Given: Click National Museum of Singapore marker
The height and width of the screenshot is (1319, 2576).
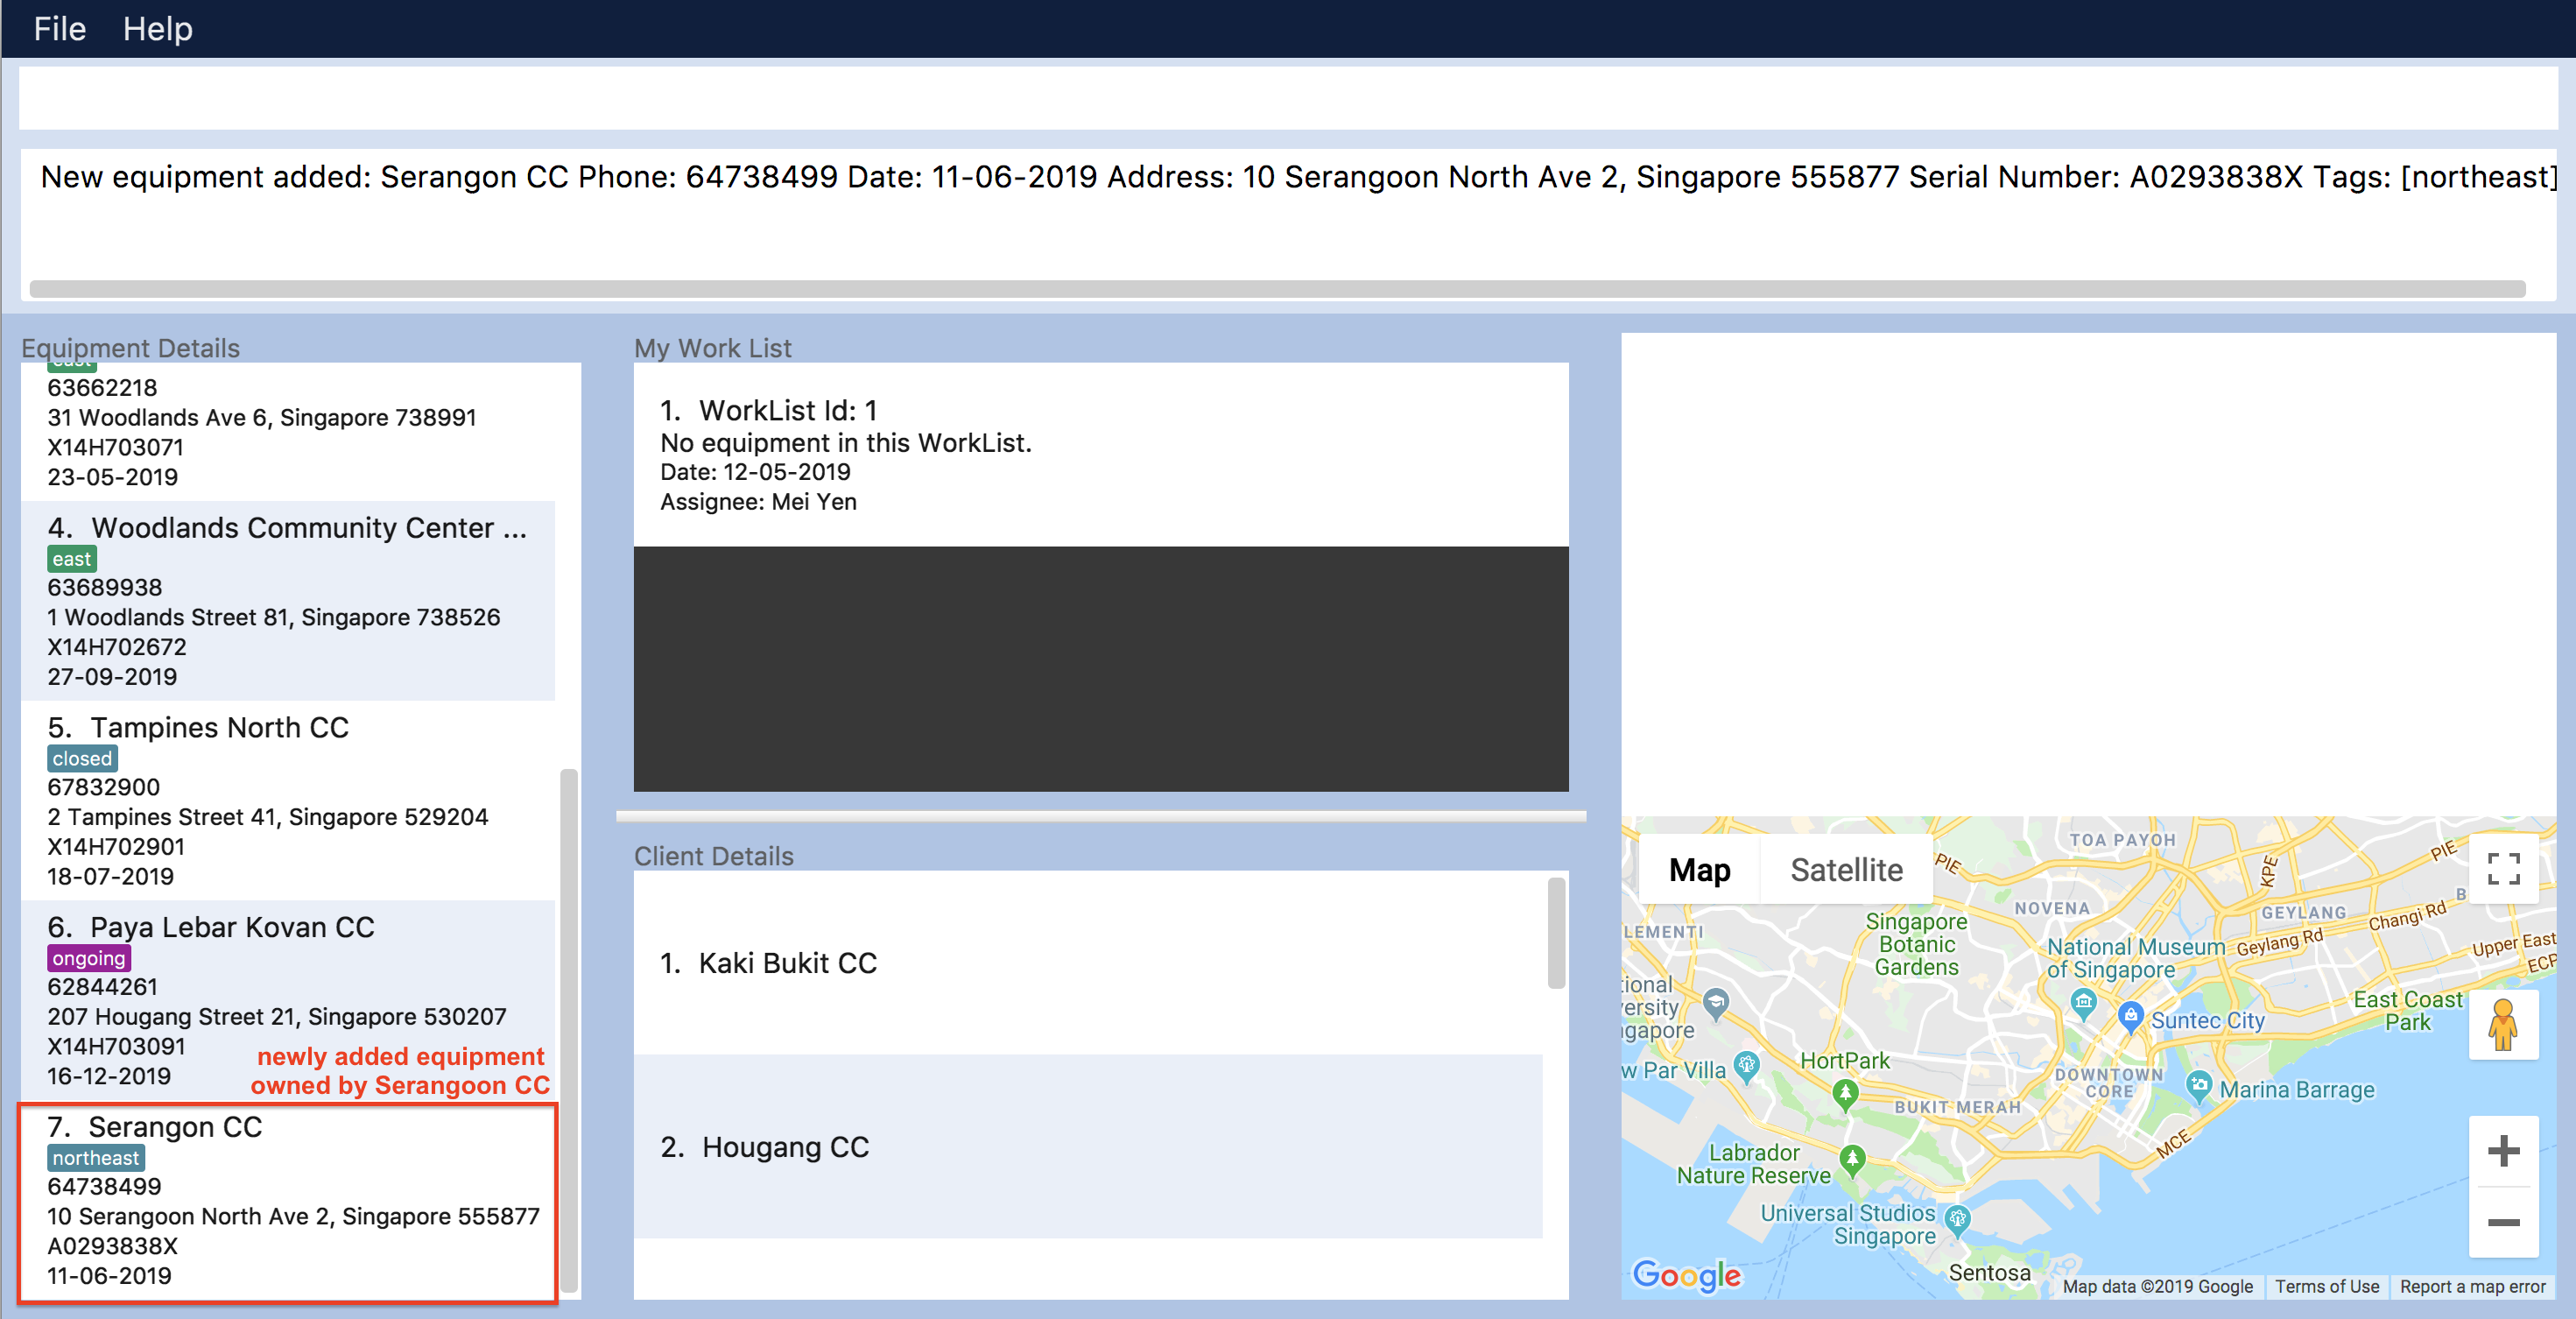Looking at the screenshot, I should point(2083,1003).
